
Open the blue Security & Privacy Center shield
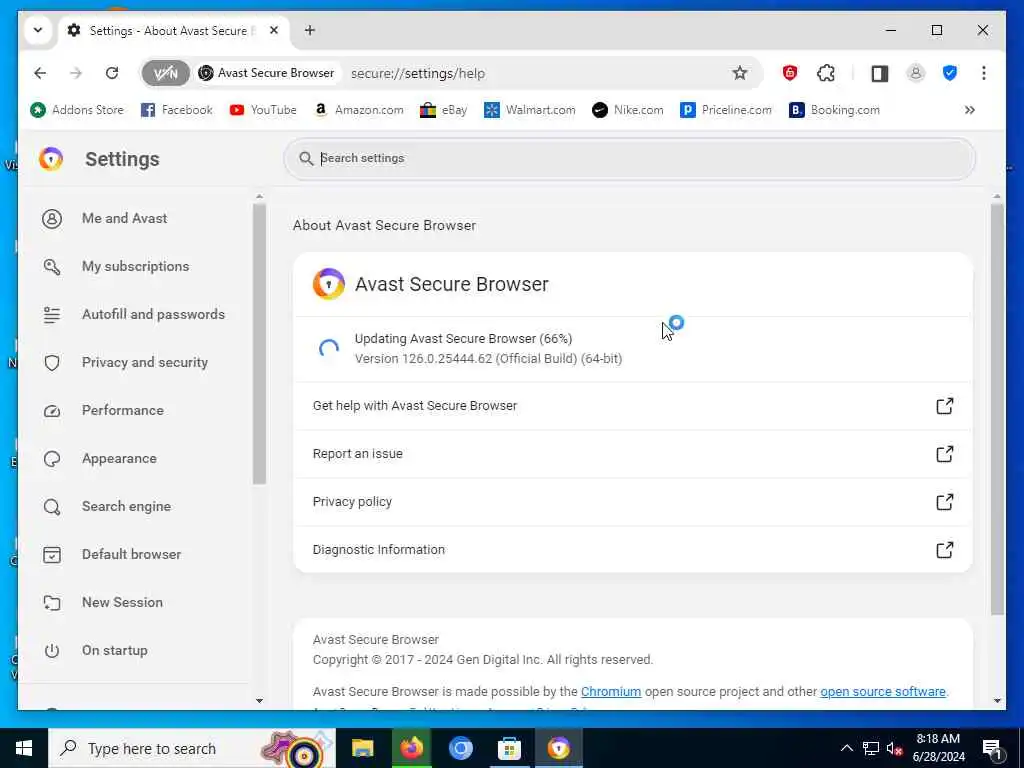coord(950,73)
